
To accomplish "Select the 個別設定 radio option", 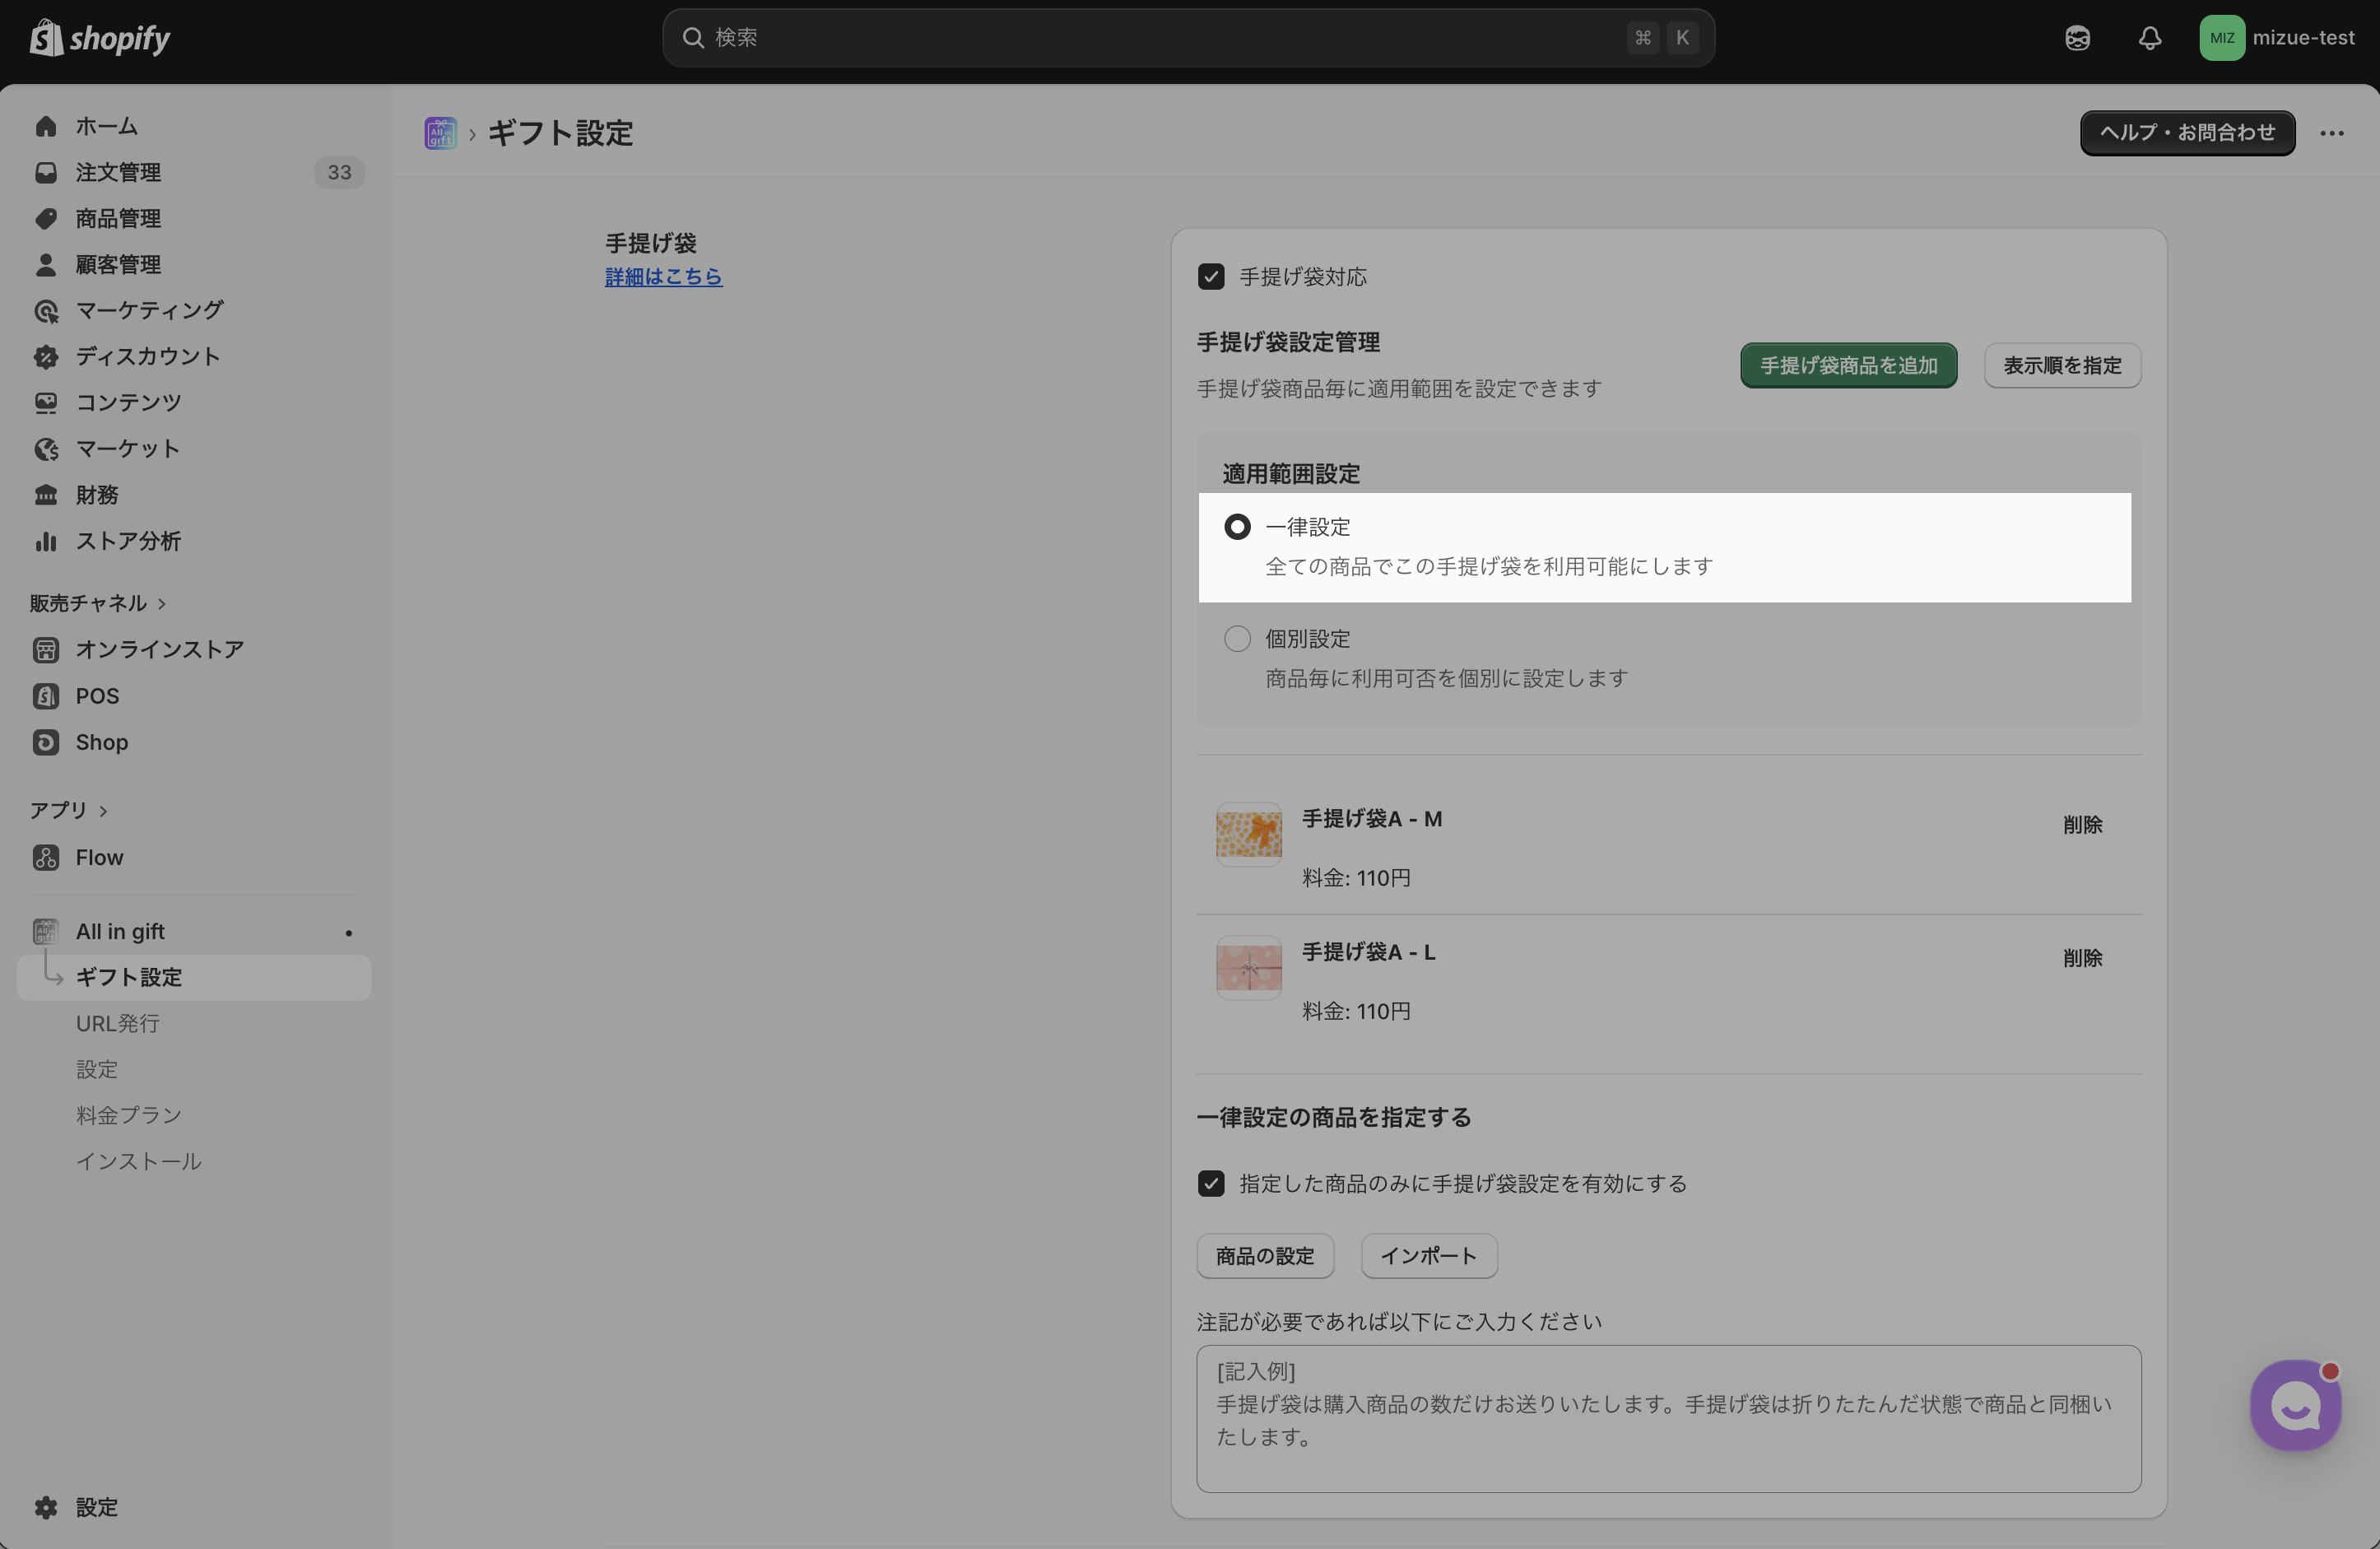I will [x=1237, y=639].
